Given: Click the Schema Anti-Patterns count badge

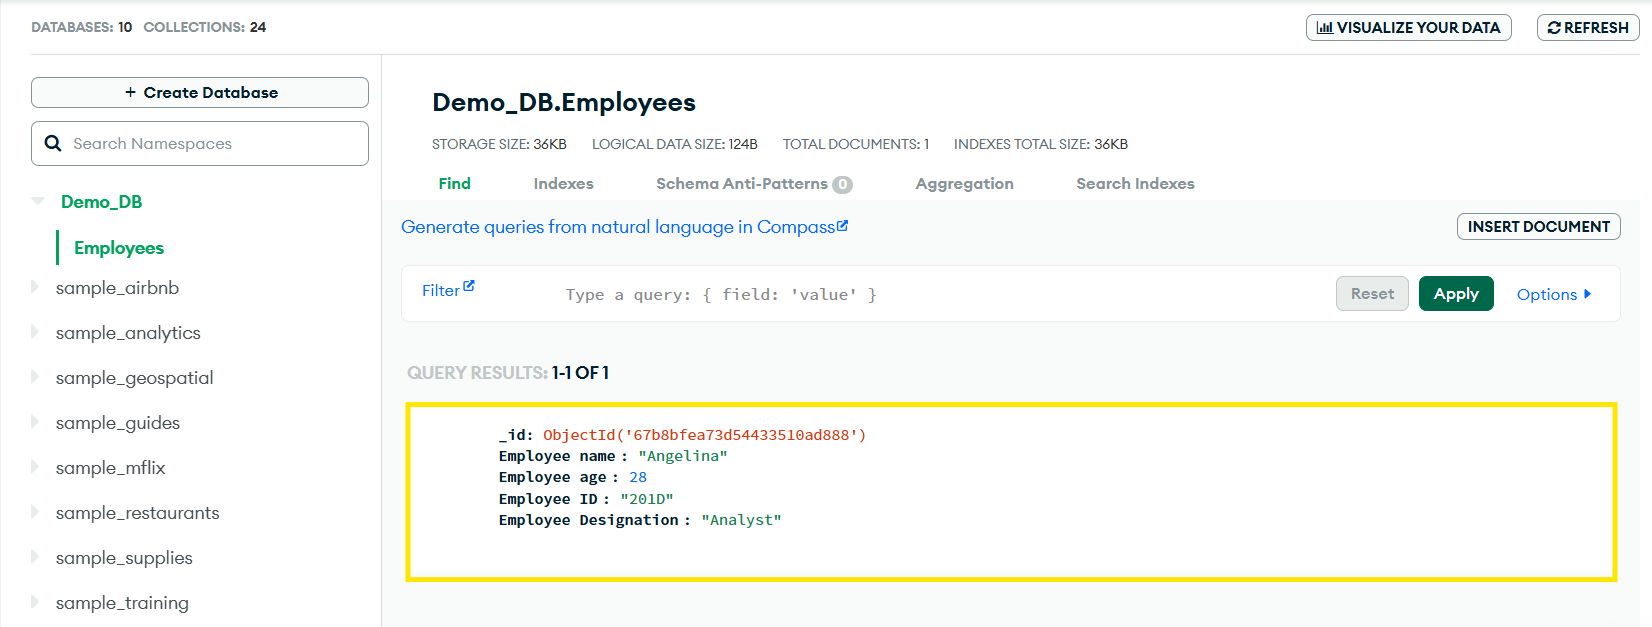Looking at the screenshot, I should (x=842, y=184).
